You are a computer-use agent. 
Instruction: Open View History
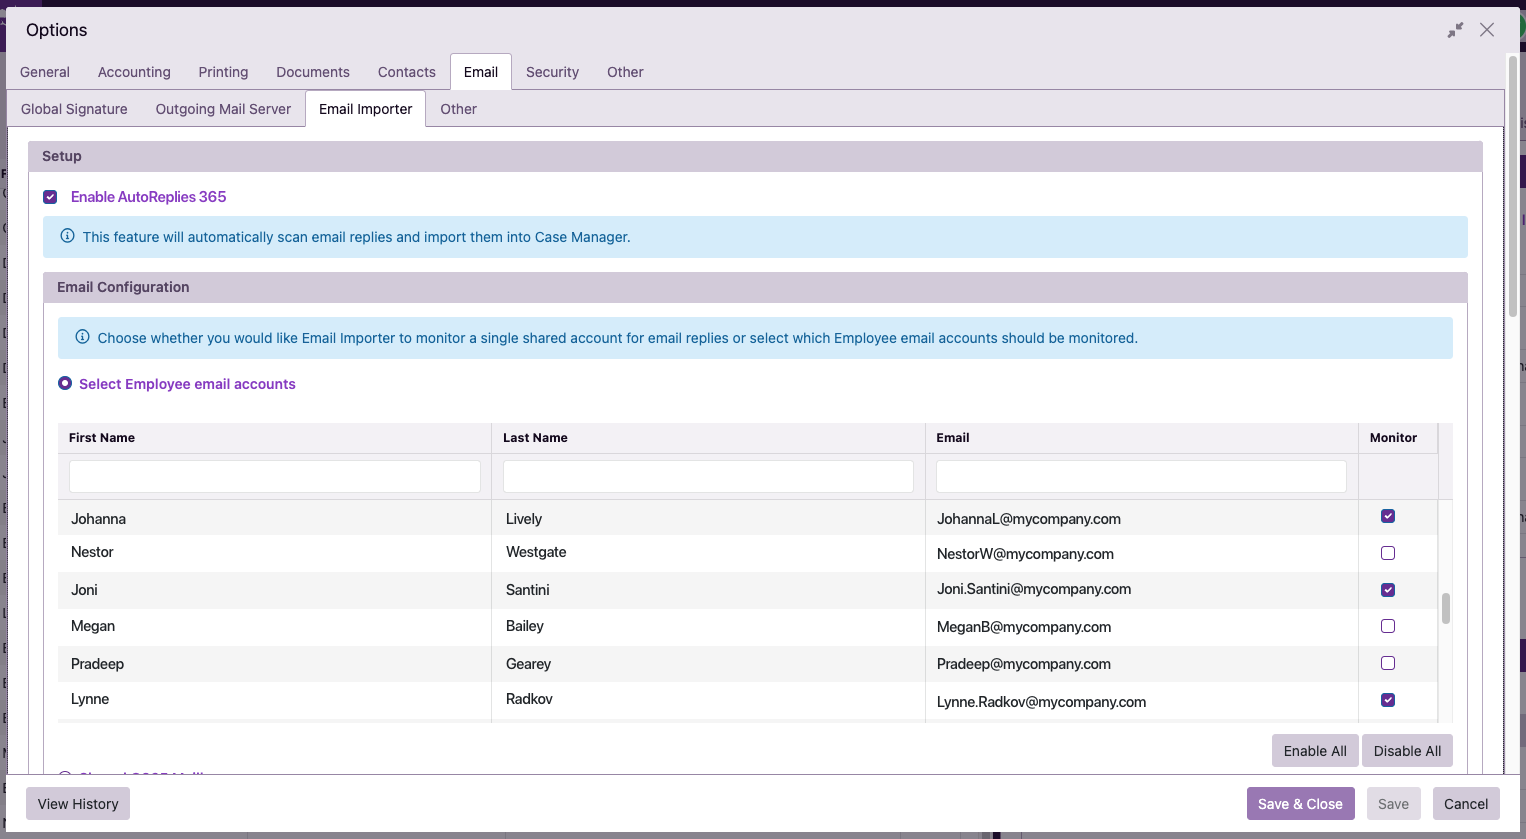click(77, 803)
